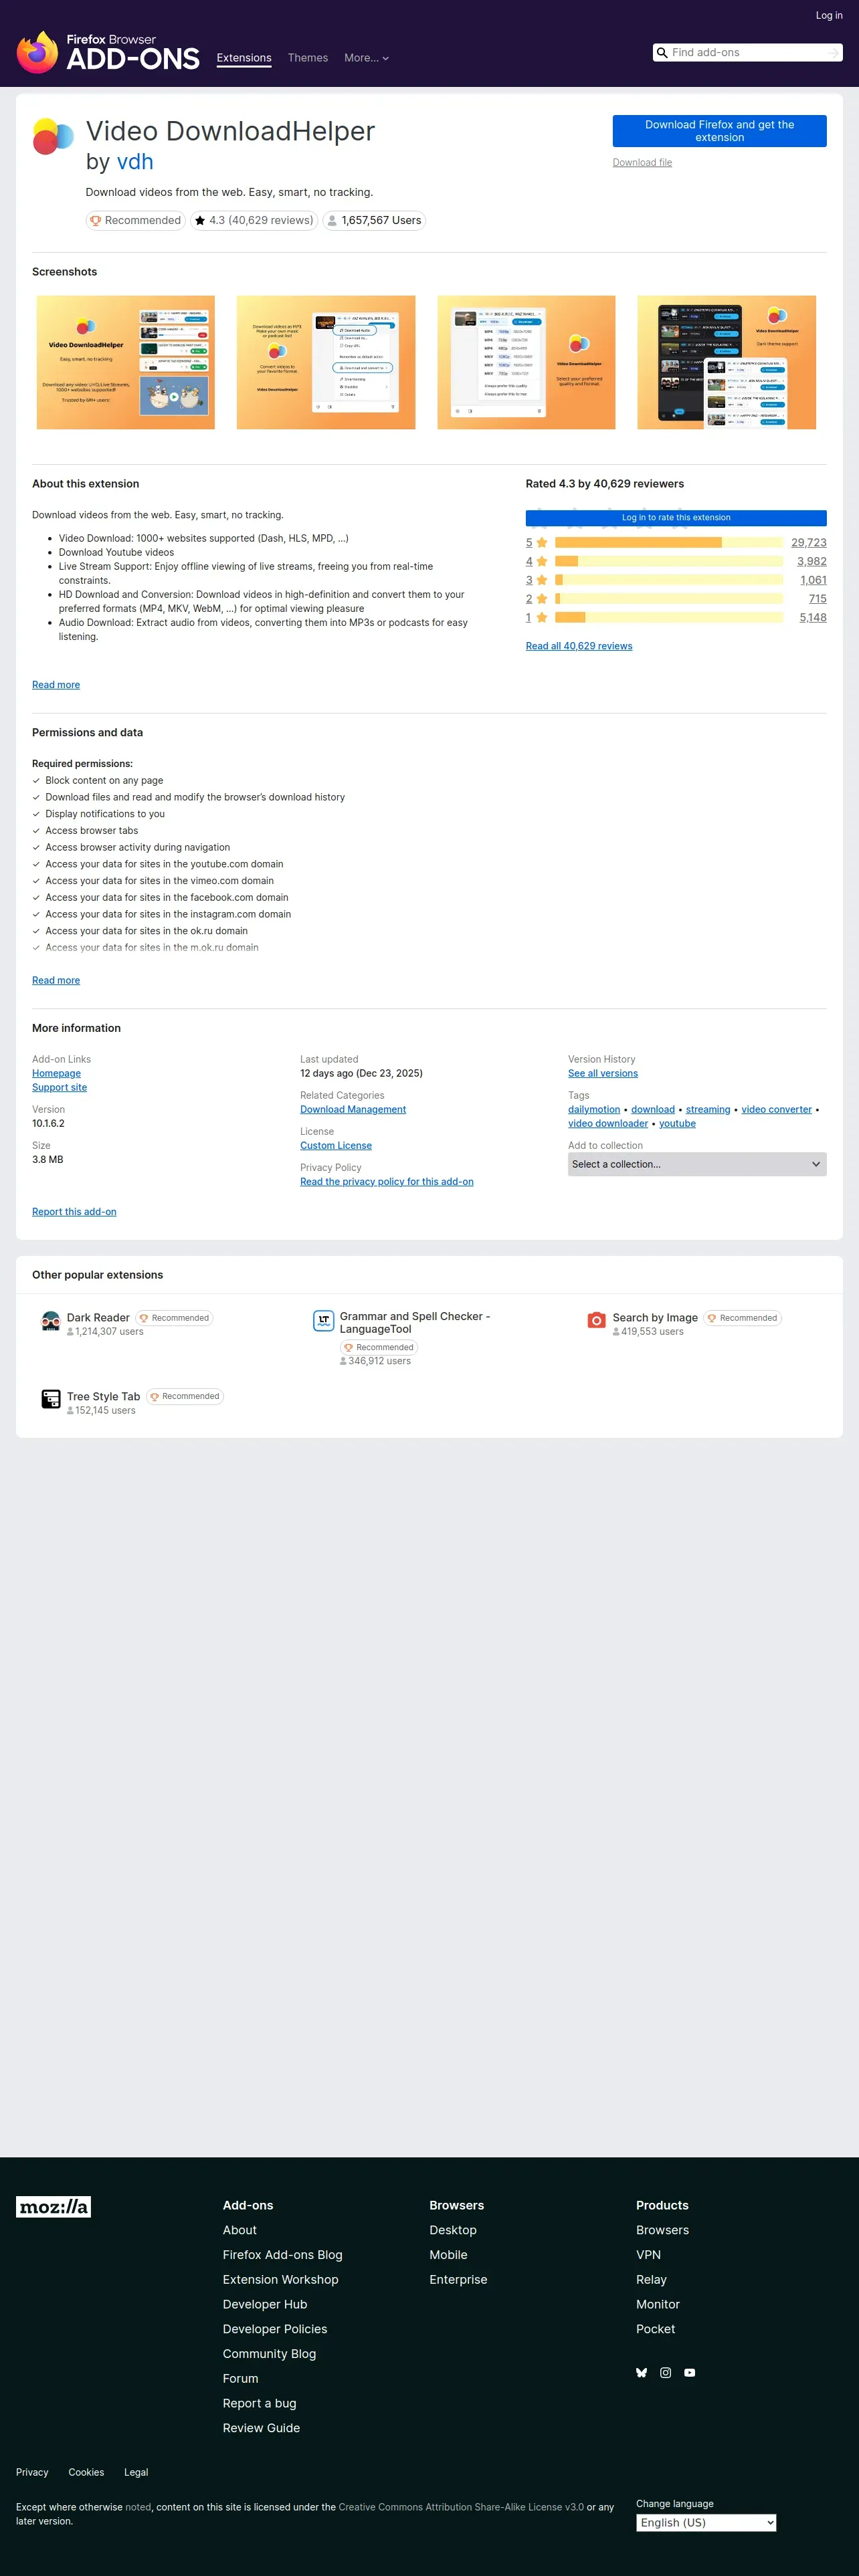The width and height of the screenshot is (859, 2576).
Task: Expand description with Read more link
Action: coord(56,685)
